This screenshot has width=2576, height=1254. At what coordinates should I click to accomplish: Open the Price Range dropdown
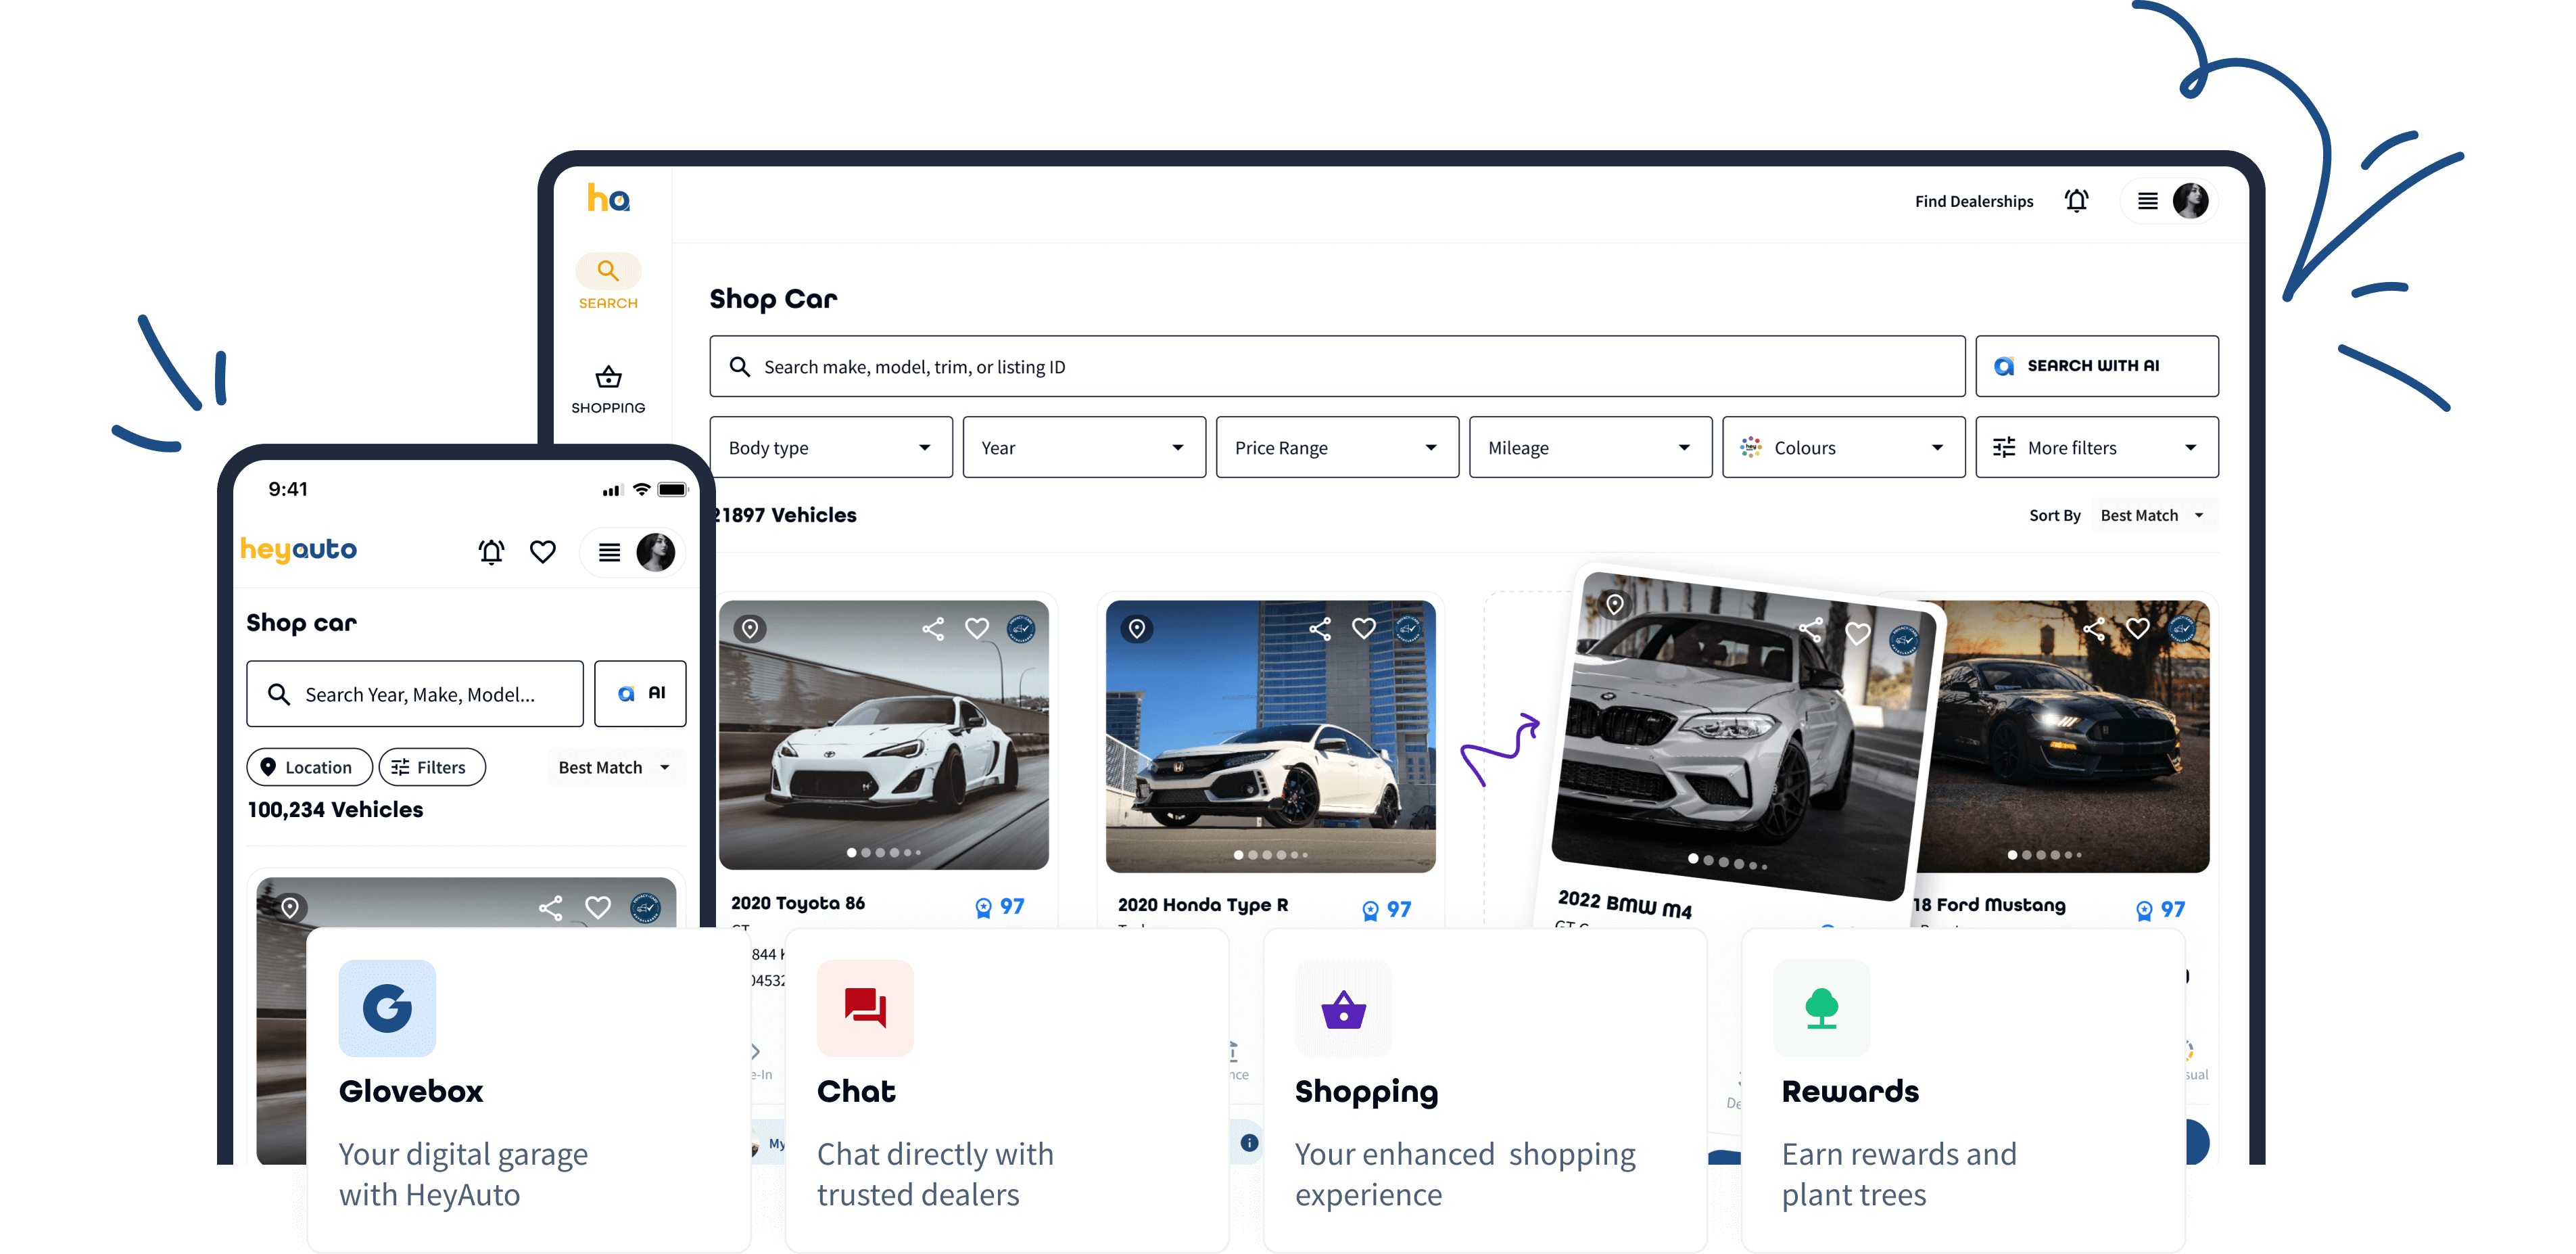tap(1337, 448)
